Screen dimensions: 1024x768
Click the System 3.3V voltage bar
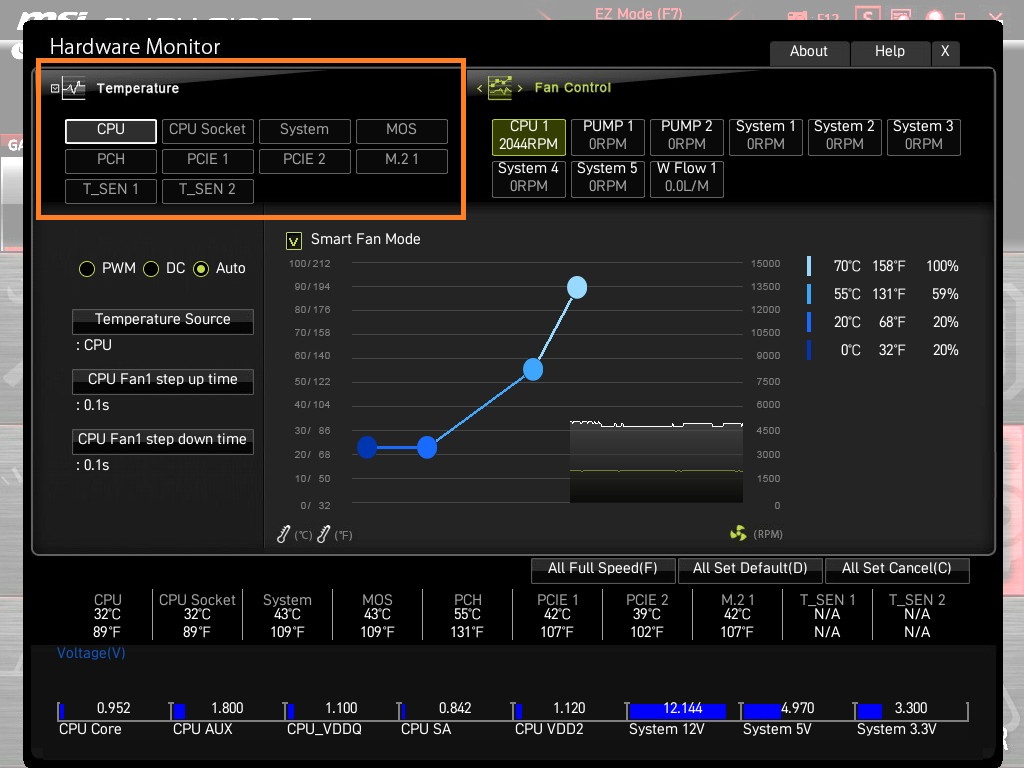pyautogui.click(x=870, y=711)
